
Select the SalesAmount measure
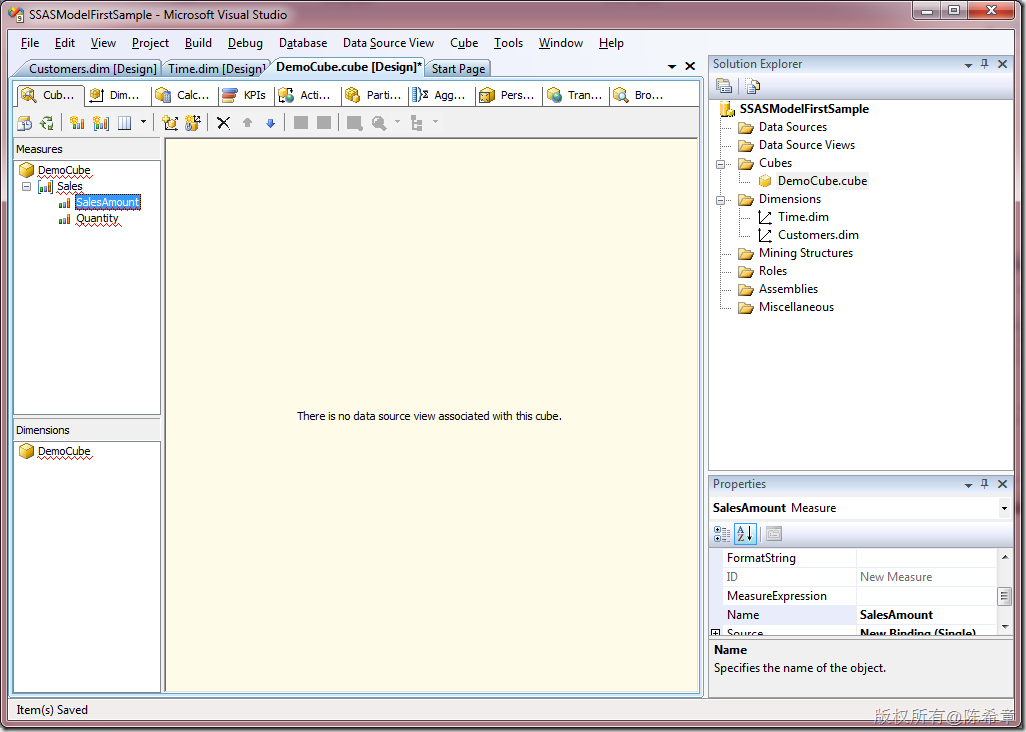(x=107, y=202)
